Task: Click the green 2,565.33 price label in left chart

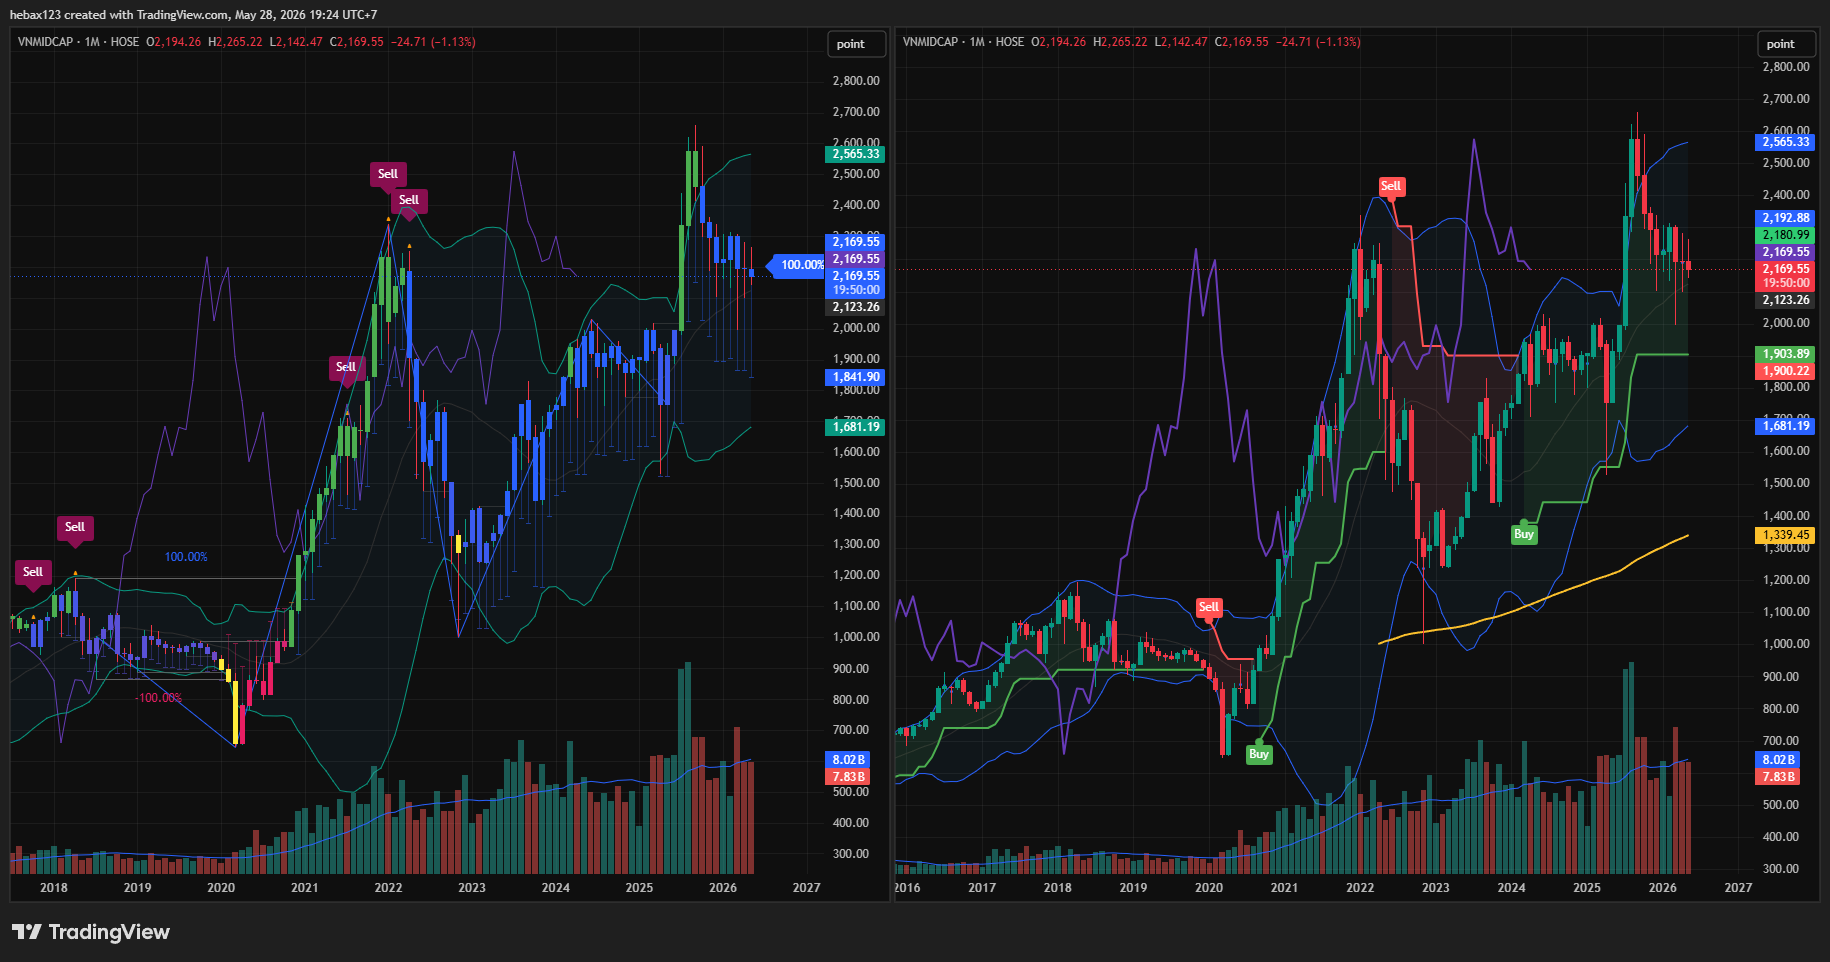Action: pyautogui.click(x=855, y=154)
